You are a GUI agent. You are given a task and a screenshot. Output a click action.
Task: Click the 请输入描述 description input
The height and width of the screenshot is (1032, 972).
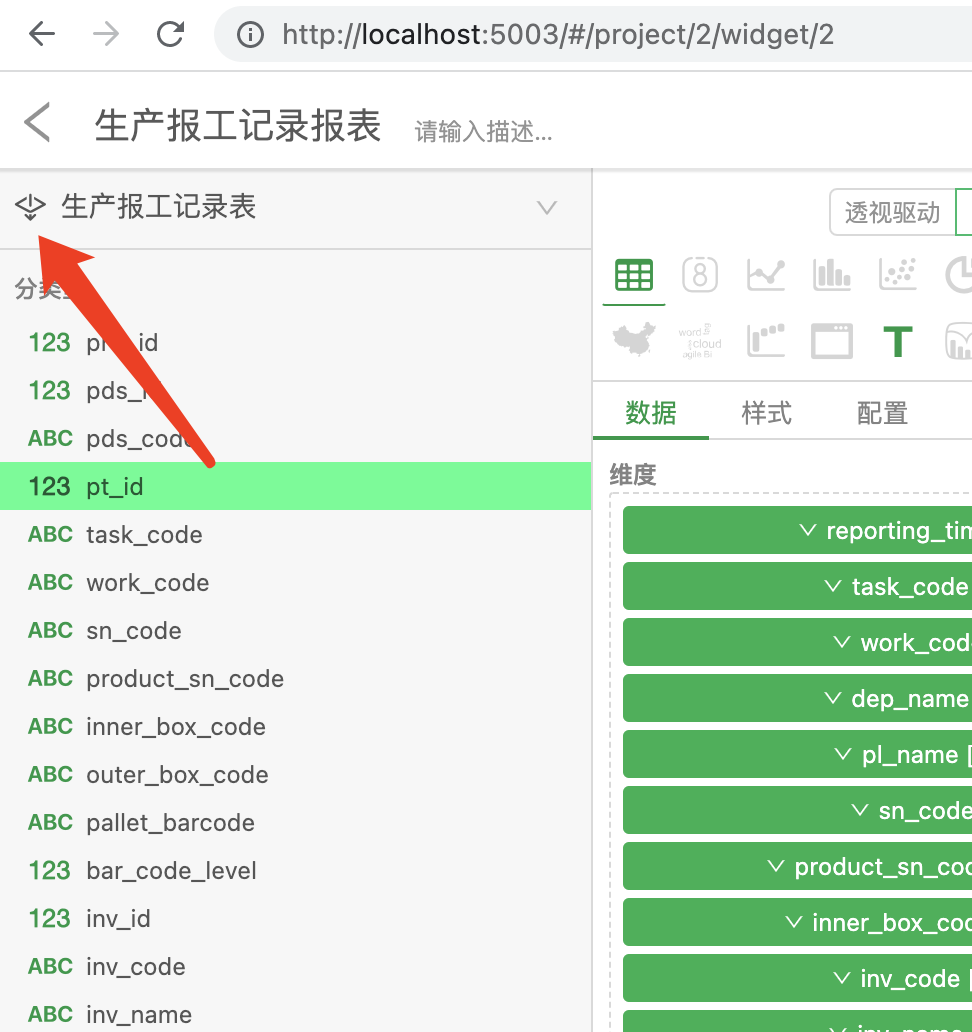[483, 130]
